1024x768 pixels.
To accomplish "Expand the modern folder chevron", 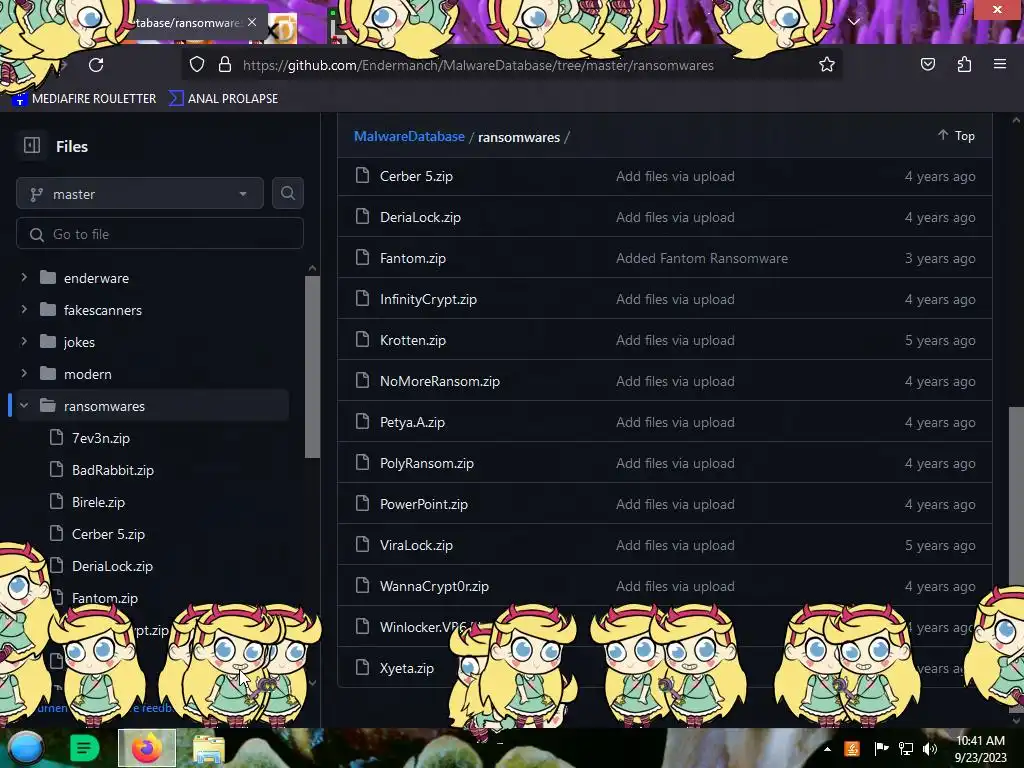I will [x=24, y=373].
